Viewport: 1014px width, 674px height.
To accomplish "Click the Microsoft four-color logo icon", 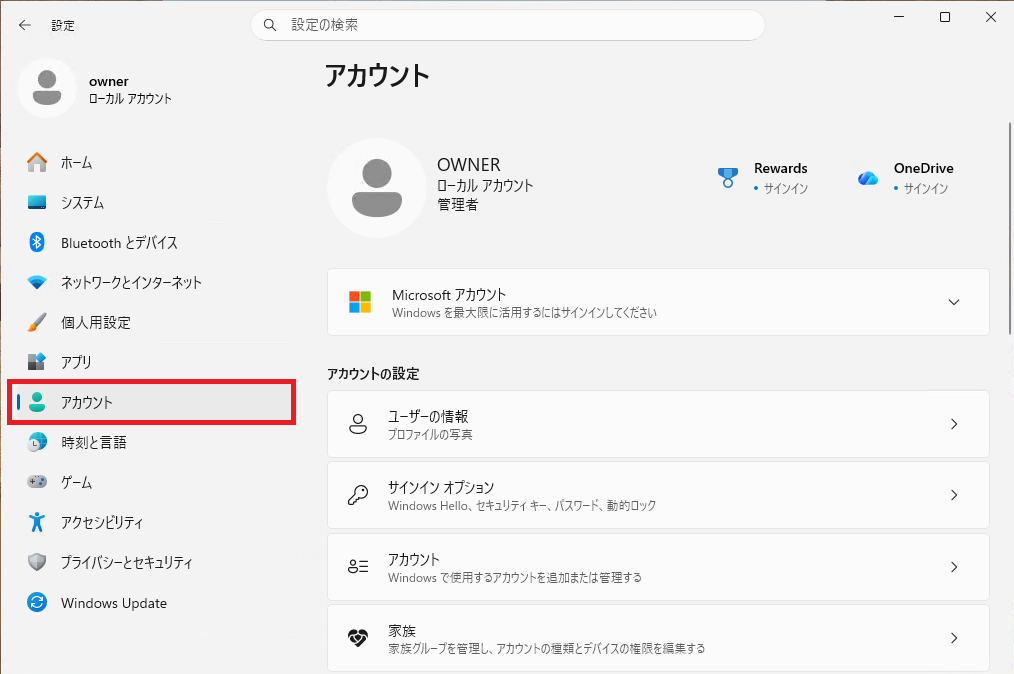I will [360, 302].
